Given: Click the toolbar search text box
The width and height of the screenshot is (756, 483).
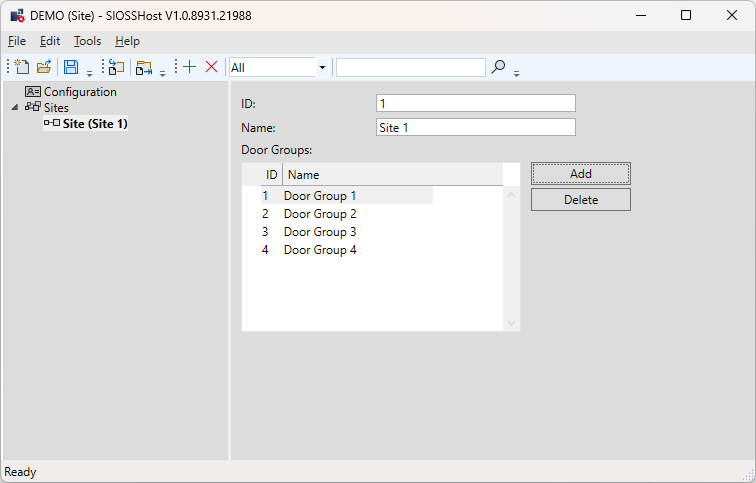Looking at the screenshot, I should (410, 67).
